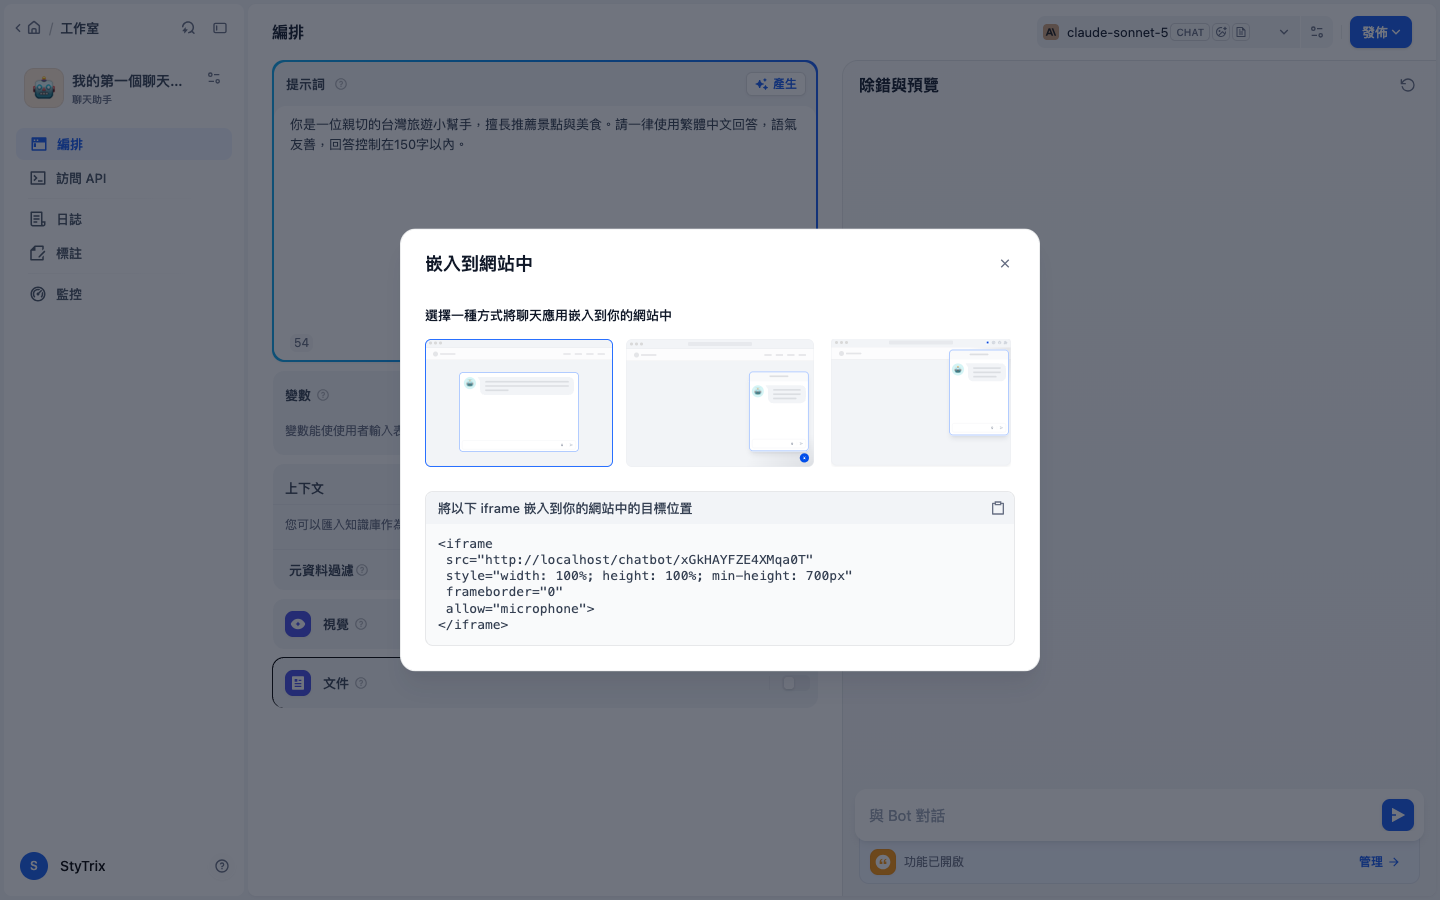Click inside the prompt text area
The image size is (1440, 900).
(x=544, y=220)
